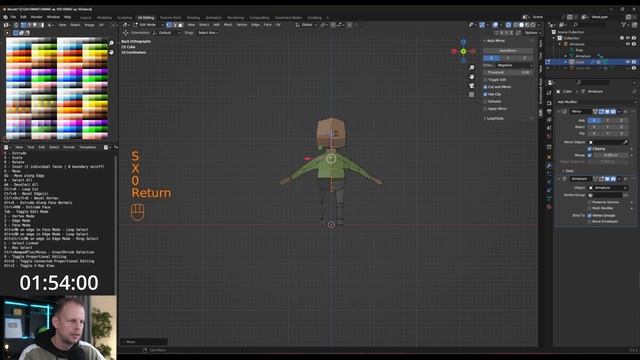Viewport: 640px width, 360px height.
Task: Toggle visibility eye of Cube row in outliner
Action: click(x=628, y=62)
